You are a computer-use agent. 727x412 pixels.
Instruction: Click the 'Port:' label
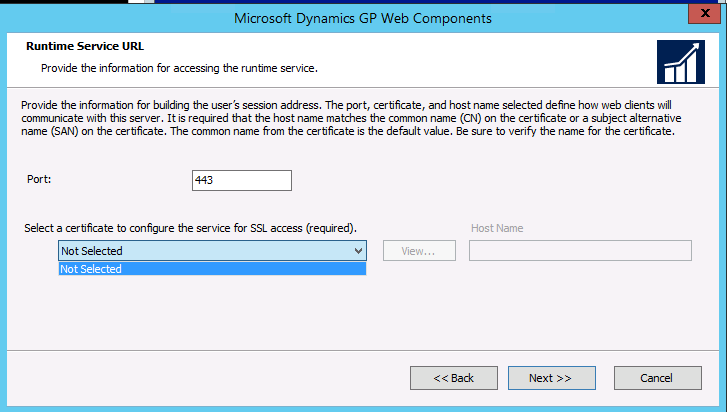[39, 180]
